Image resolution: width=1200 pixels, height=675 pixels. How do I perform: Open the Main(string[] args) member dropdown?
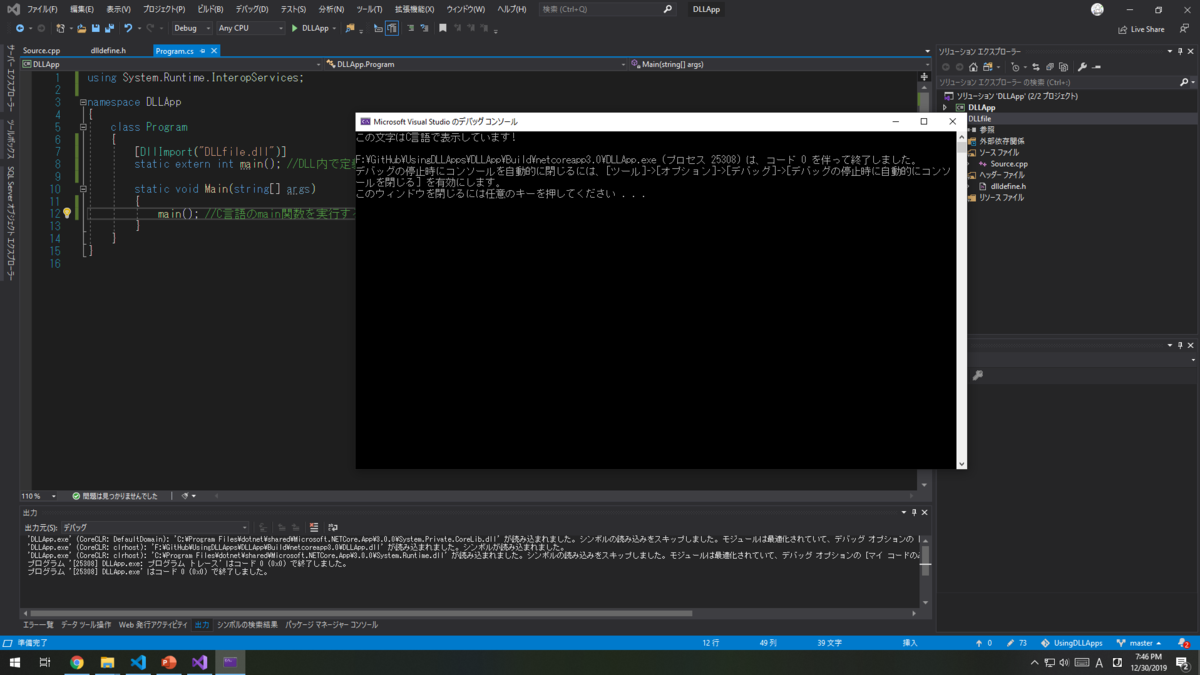[x=779, y=64]
